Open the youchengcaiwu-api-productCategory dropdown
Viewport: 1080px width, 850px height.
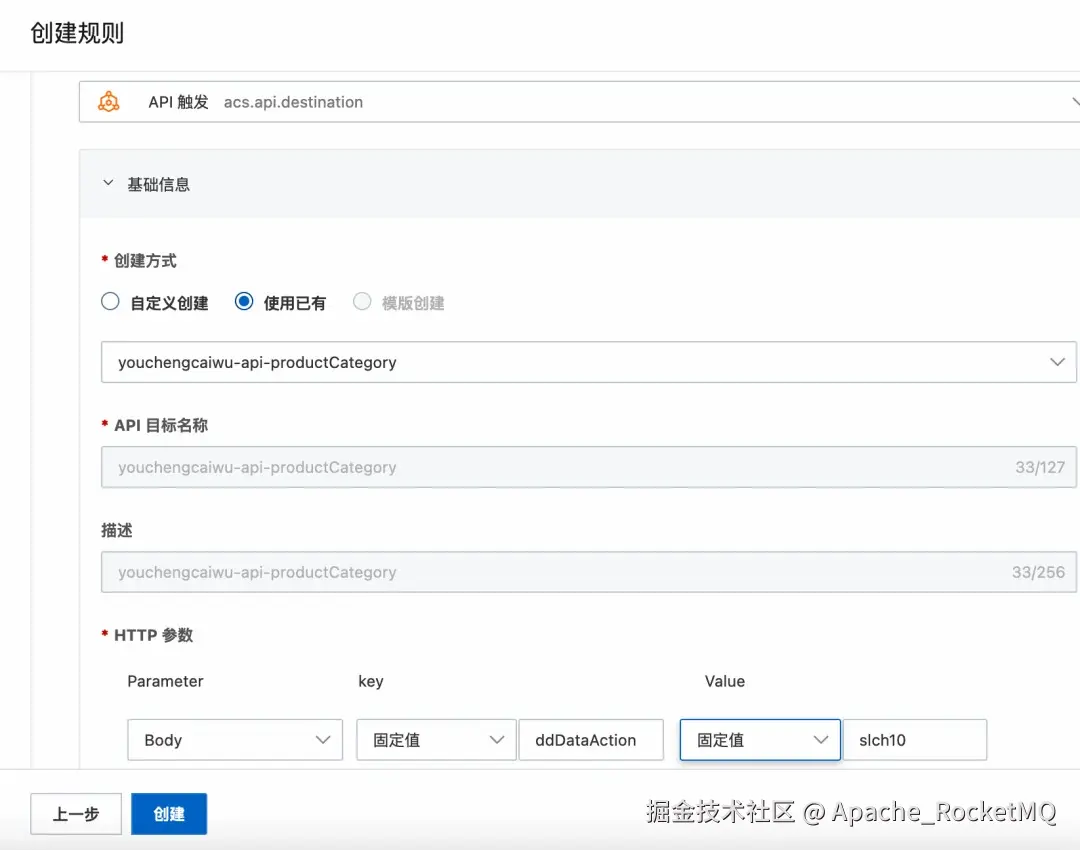589,362
